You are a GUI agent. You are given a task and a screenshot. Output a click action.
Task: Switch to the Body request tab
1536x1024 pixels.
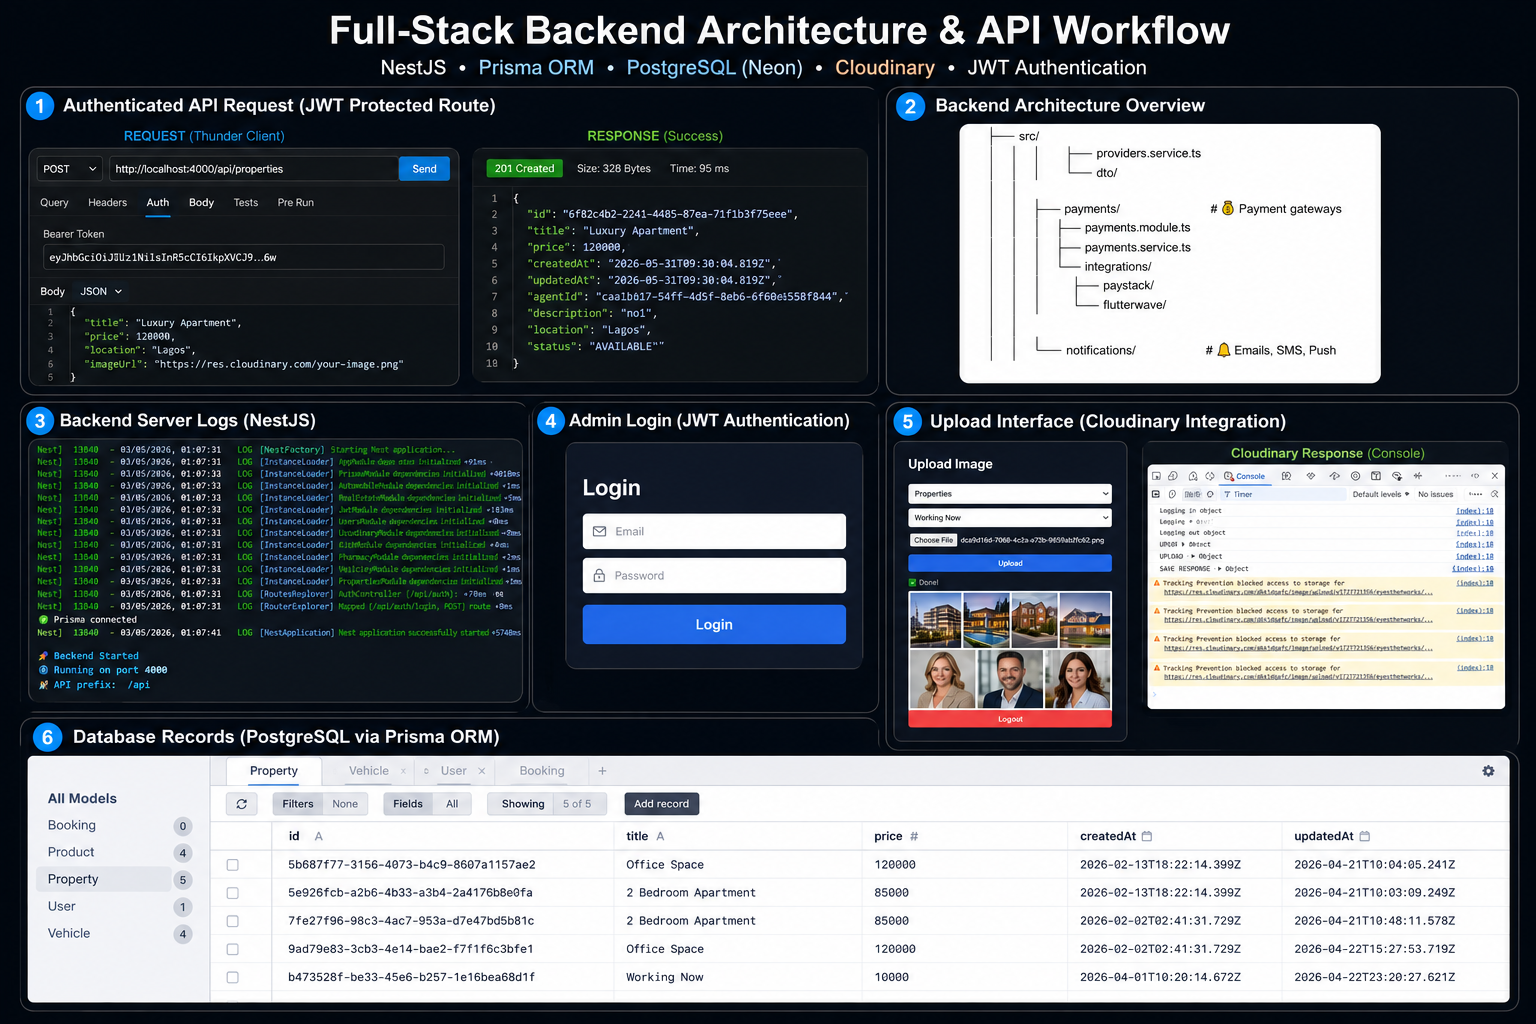coord(201,202)
